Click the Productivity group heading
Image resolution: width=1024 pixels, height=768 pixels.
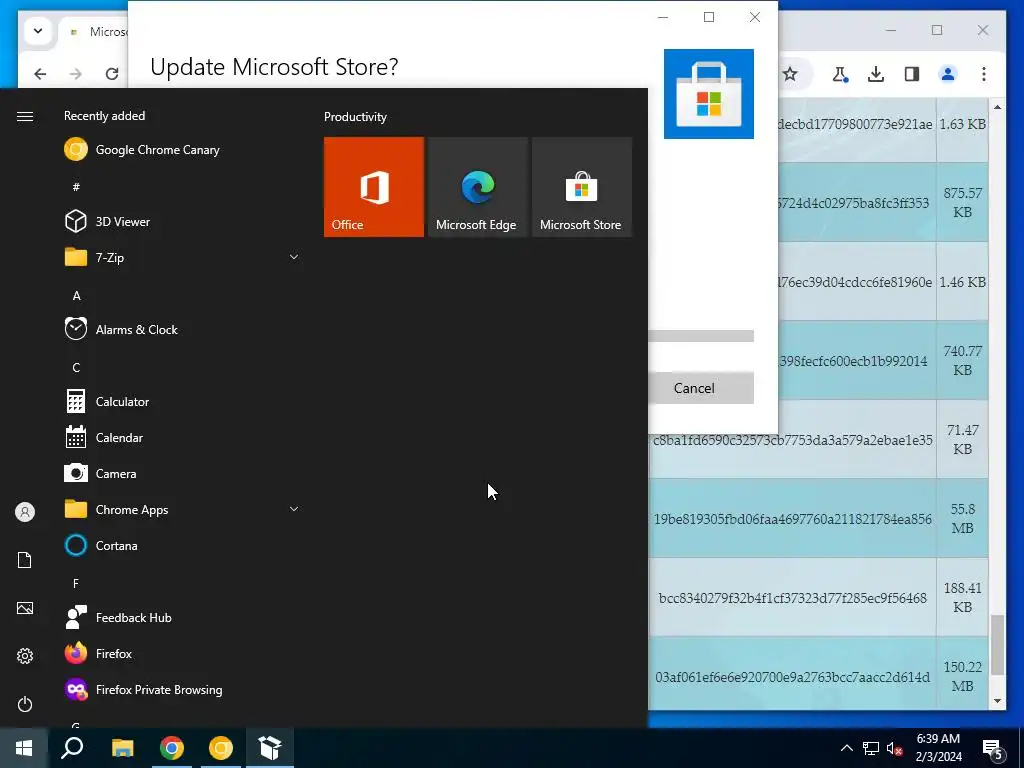click(355, 117)
